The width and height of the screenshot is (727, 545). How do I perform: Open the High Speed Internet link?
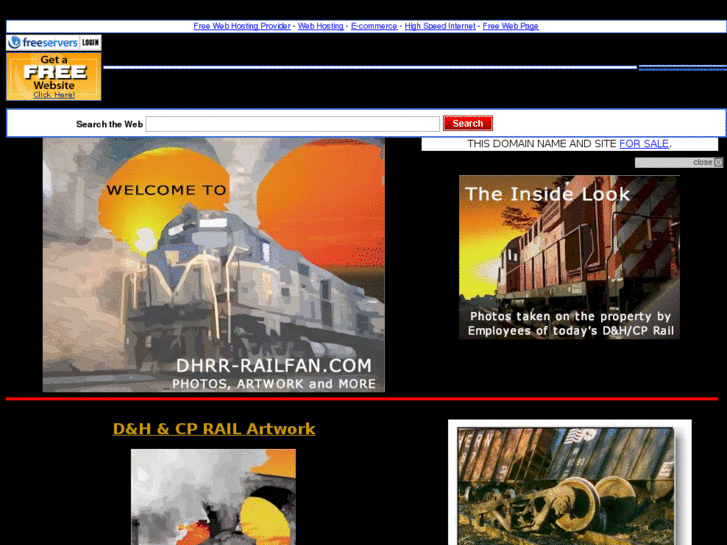[440, 26]
